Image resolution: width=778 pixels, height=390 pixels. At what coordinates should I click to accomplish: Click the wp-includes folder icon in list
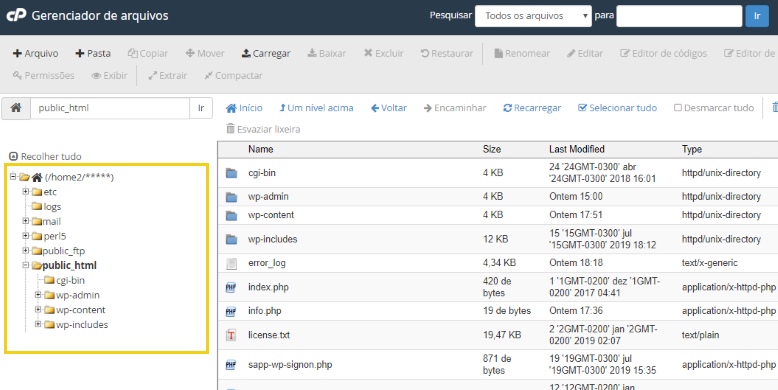(231, 239)
